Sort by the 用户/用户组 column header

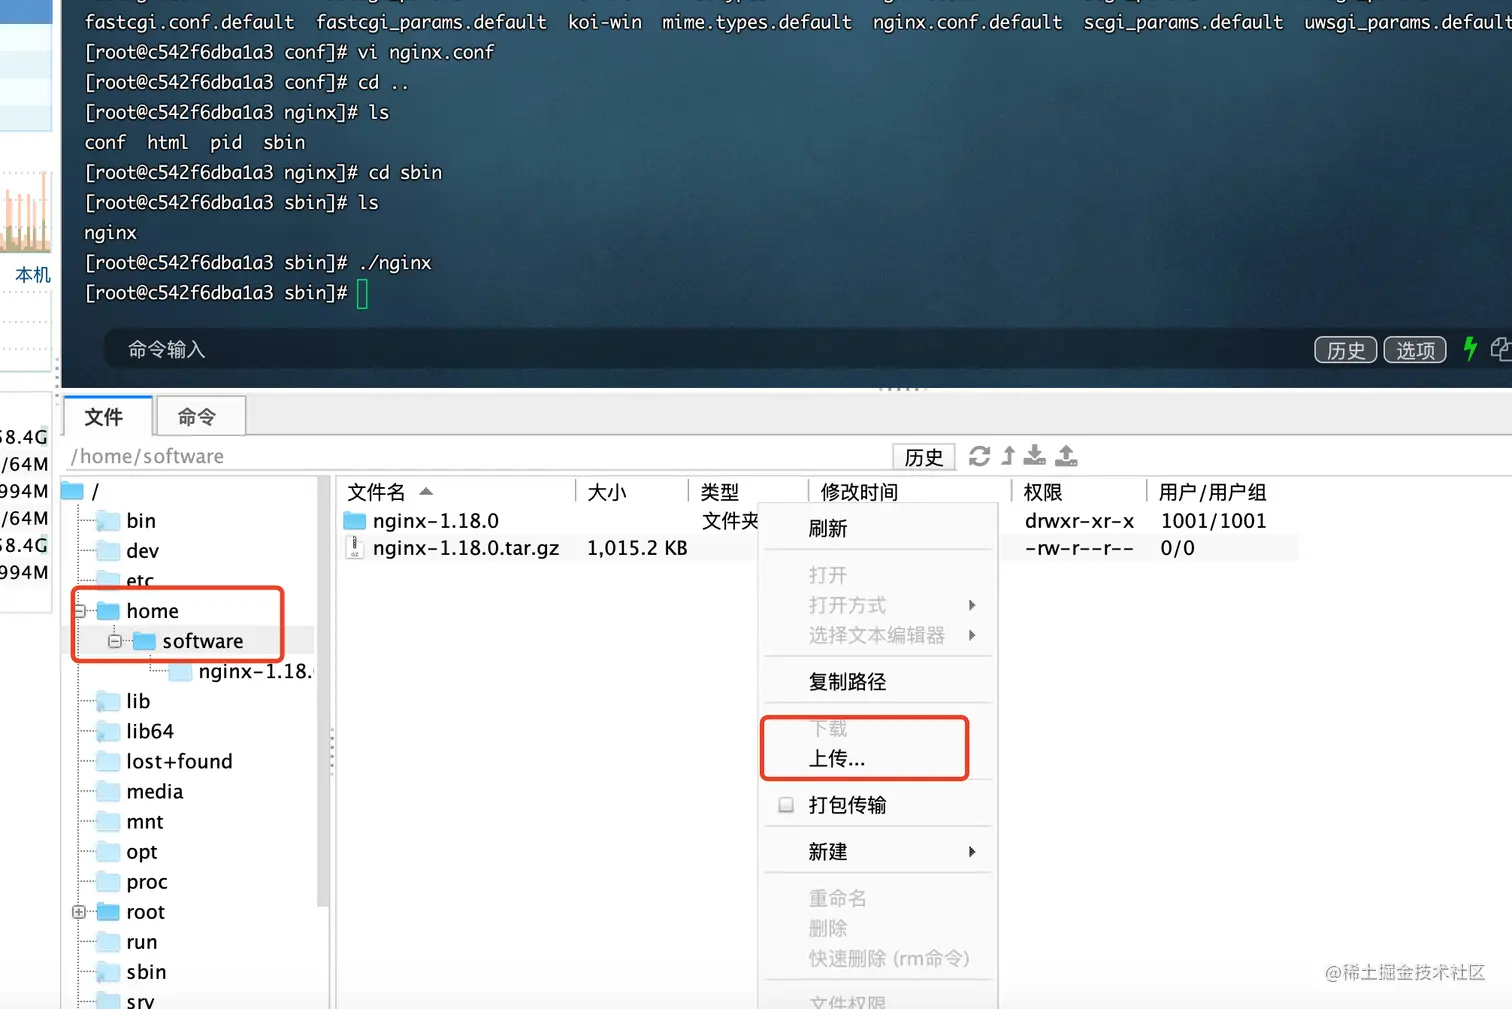[x=1213, y=491]
